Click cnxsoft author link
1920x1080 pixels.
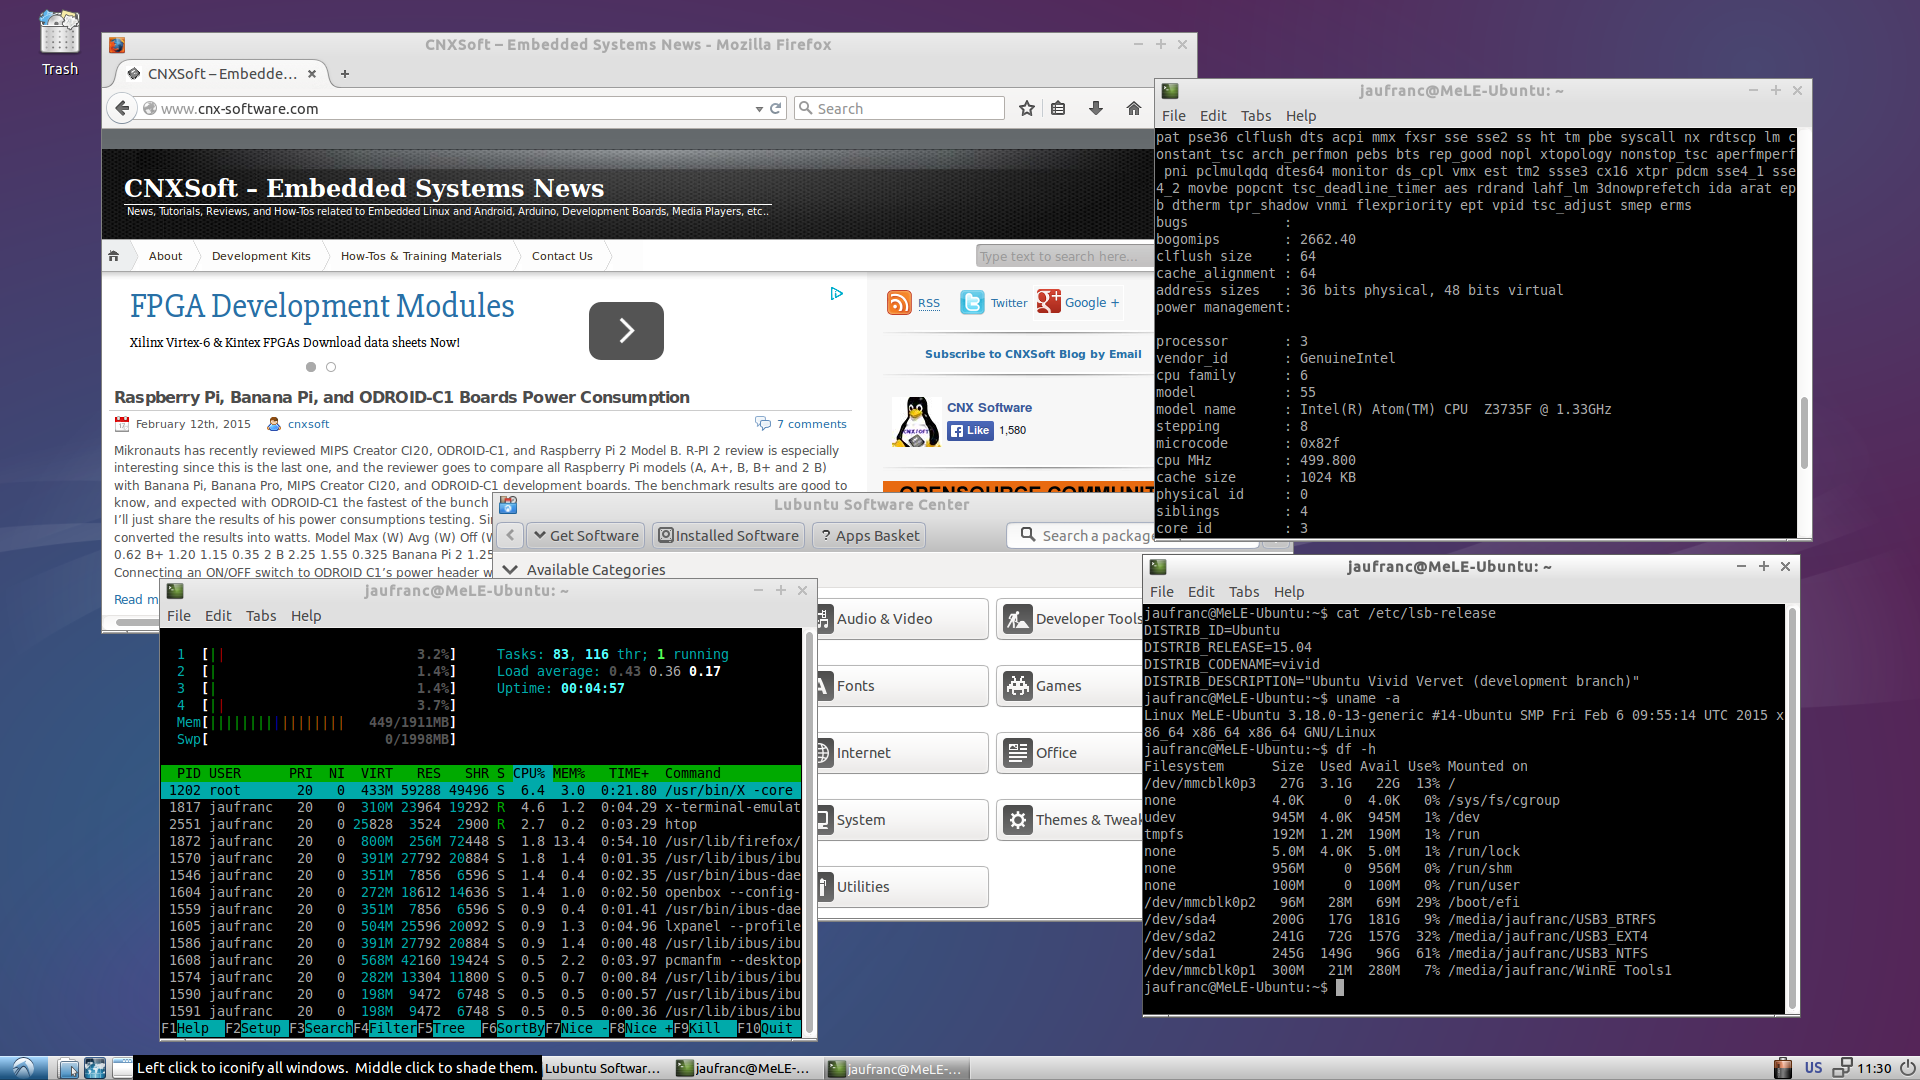308,424
